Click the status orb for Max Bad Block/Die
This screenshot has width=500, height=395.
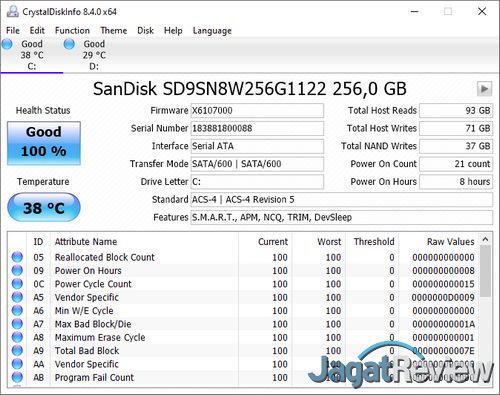(x=17, y=324)
